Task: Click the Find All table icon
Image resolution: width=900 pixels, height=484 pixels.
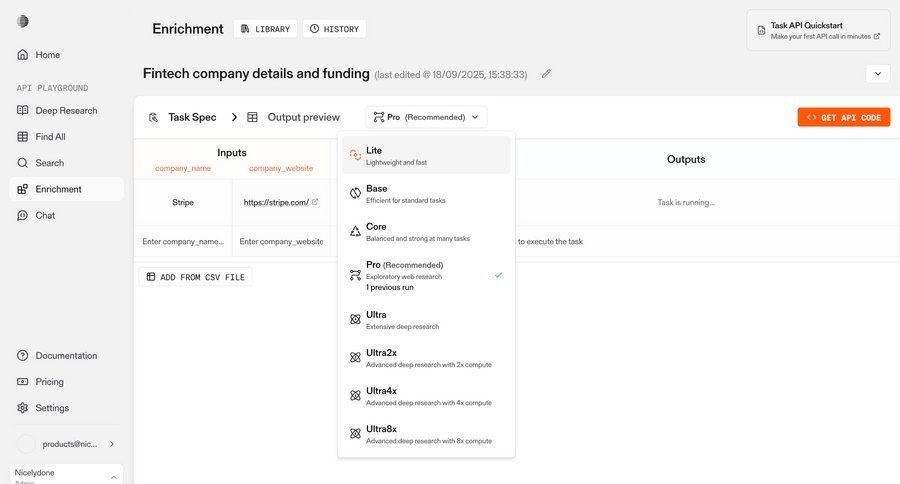Action: pyautogui.click(x=23, y=137)
